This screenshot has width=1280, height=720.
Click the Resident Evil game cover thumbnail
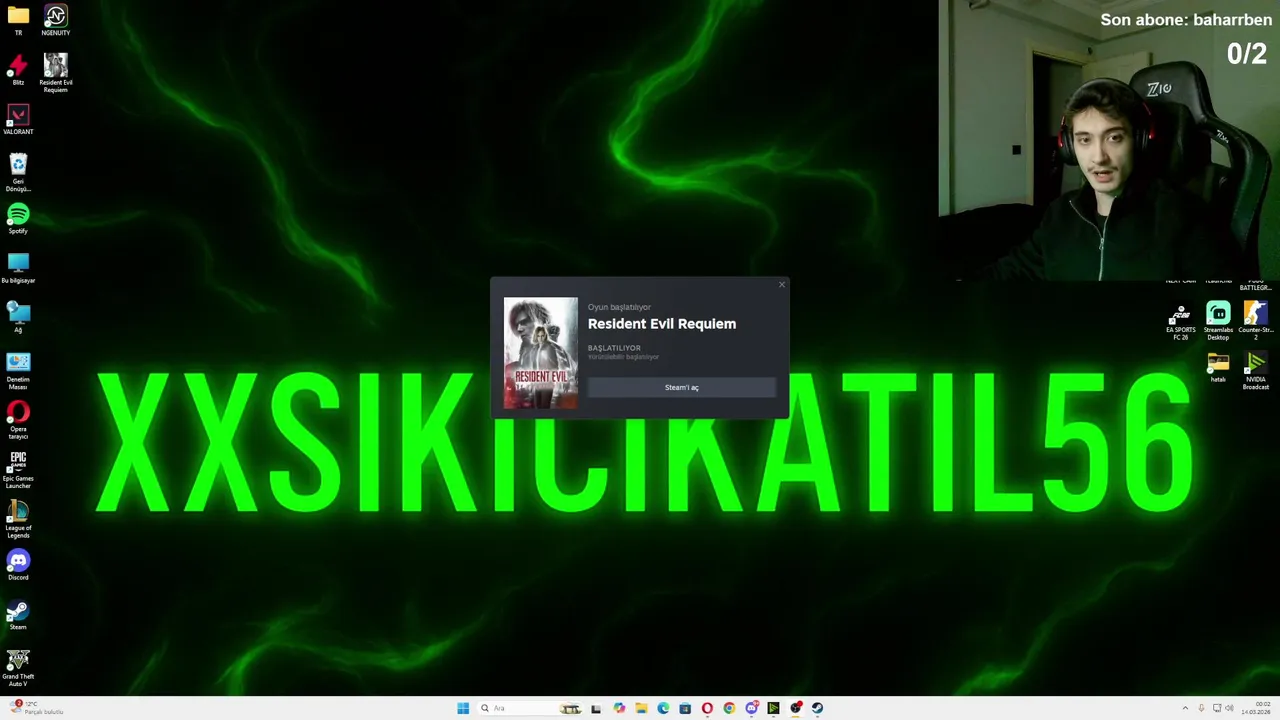(x=540, y=353)
